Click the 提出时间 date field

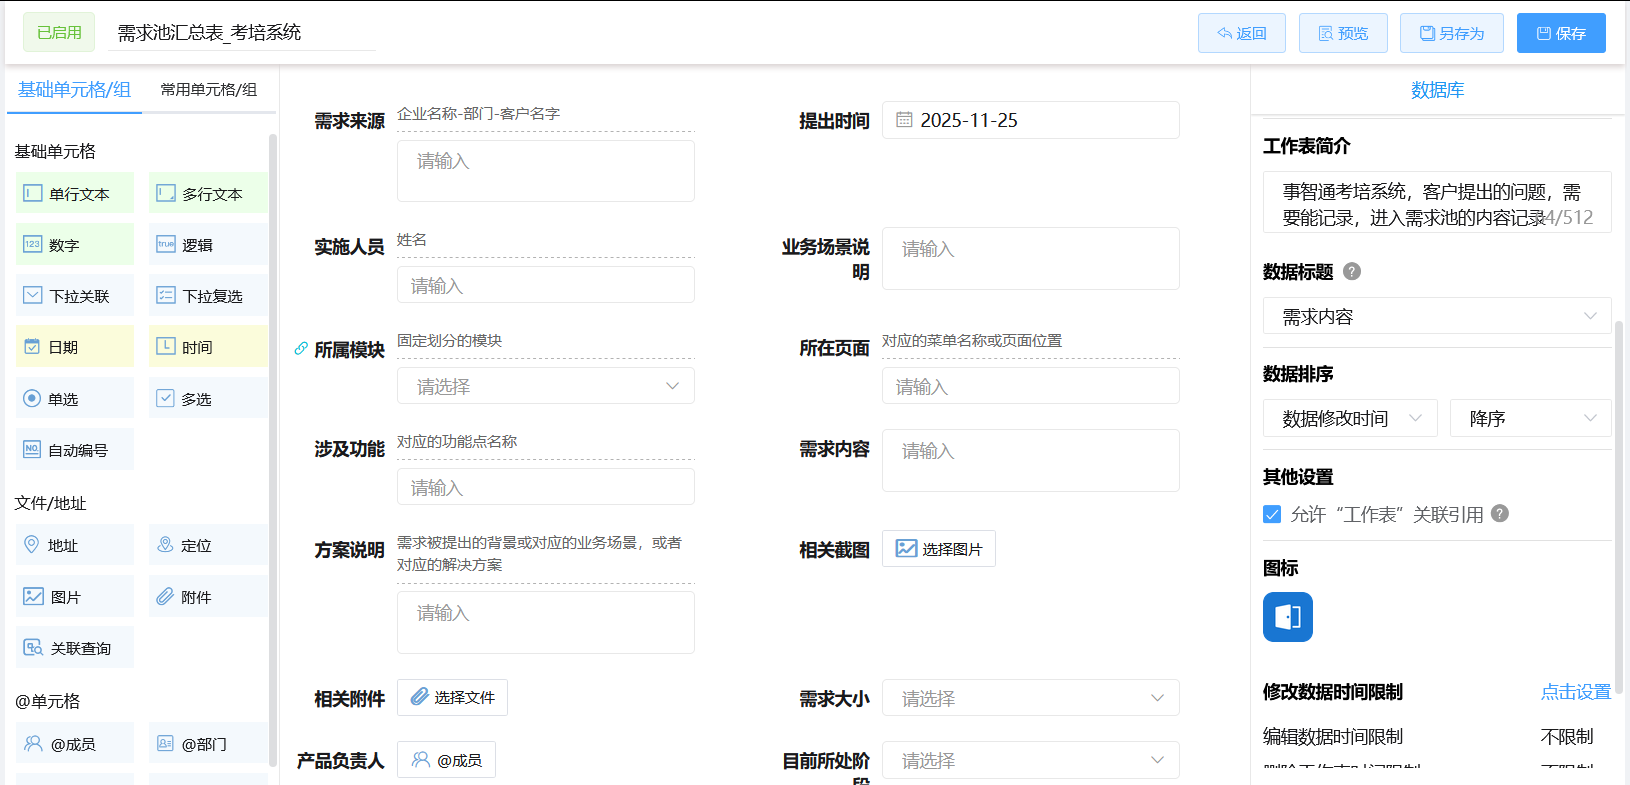pos(1031,120)
